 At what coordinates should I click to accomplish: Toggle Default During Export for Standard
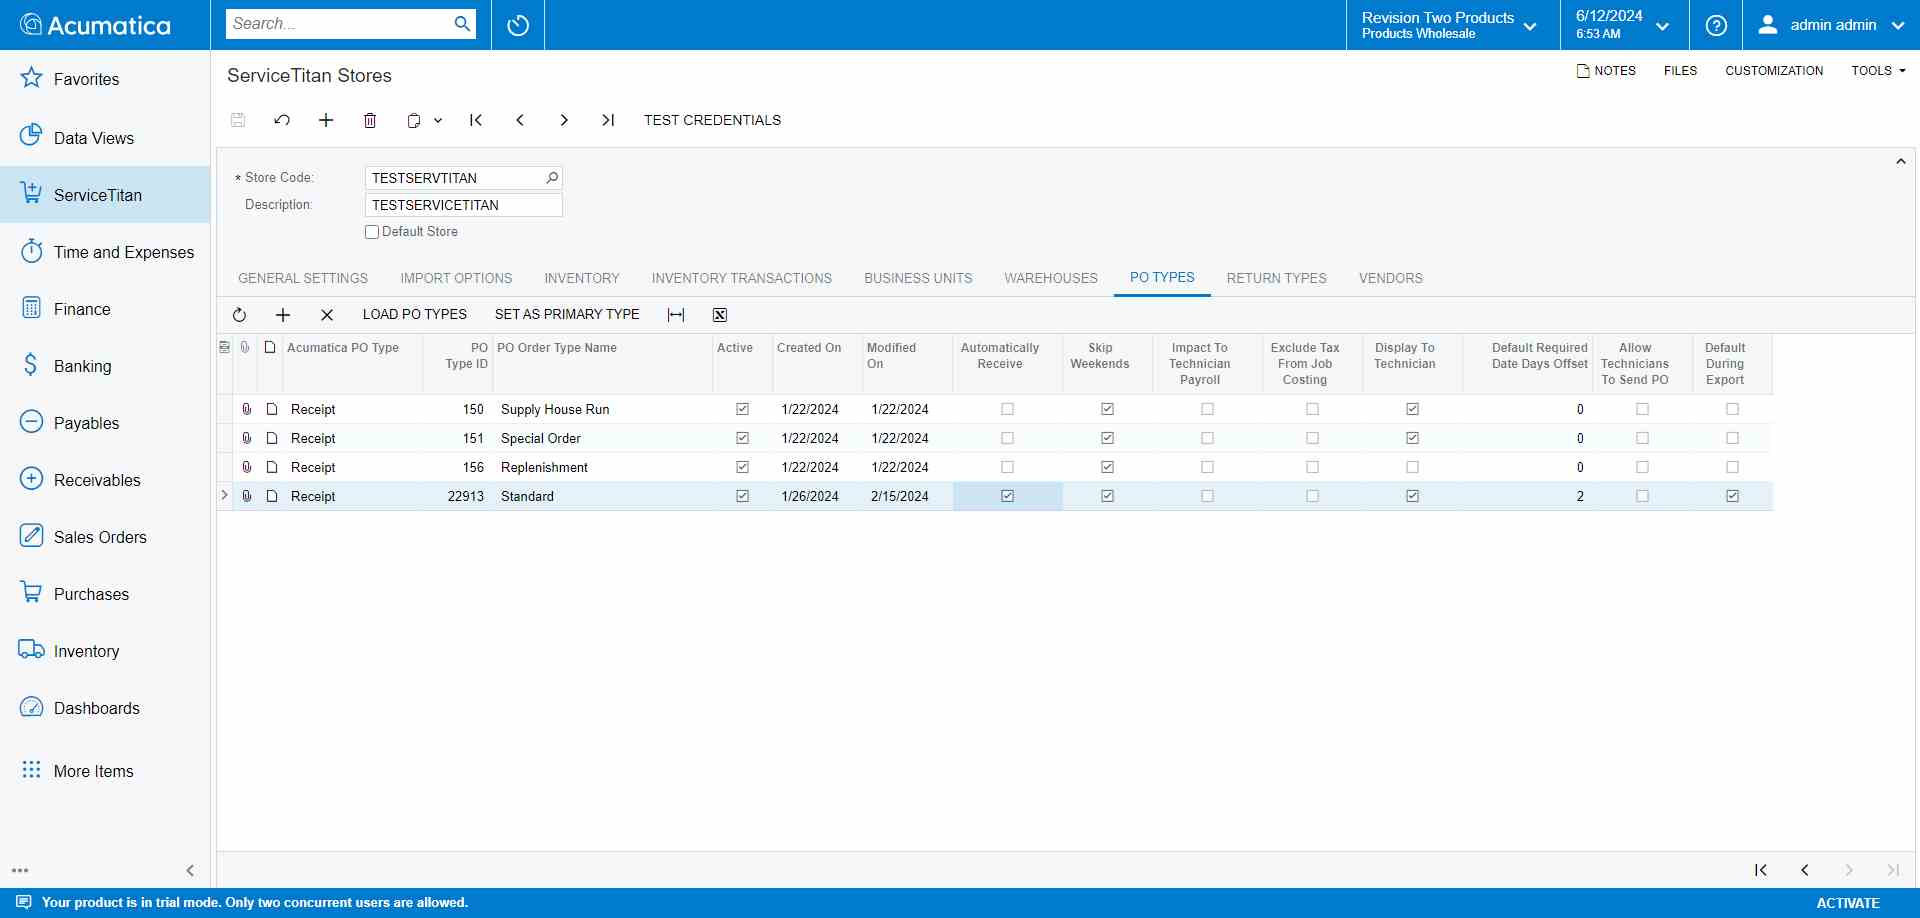(x=1732, y=496)
